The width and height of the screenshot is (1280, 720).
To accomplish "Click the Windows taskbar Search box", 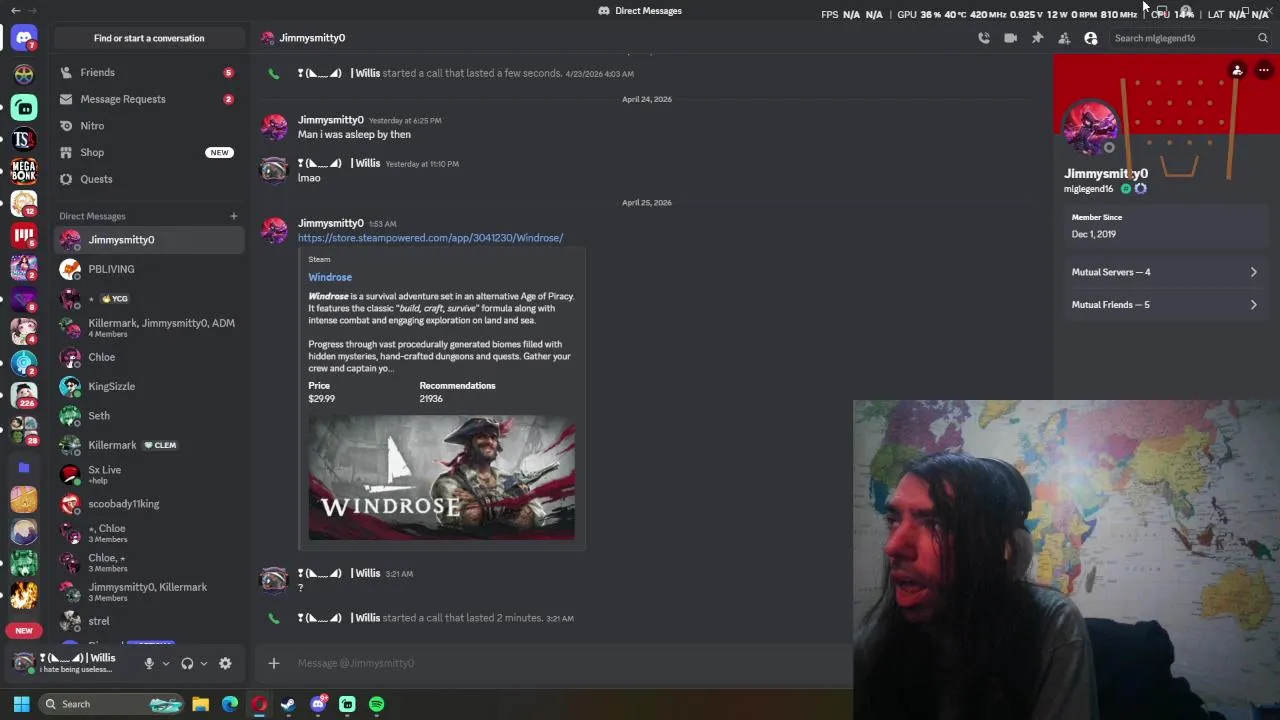I will coord(112,704).
